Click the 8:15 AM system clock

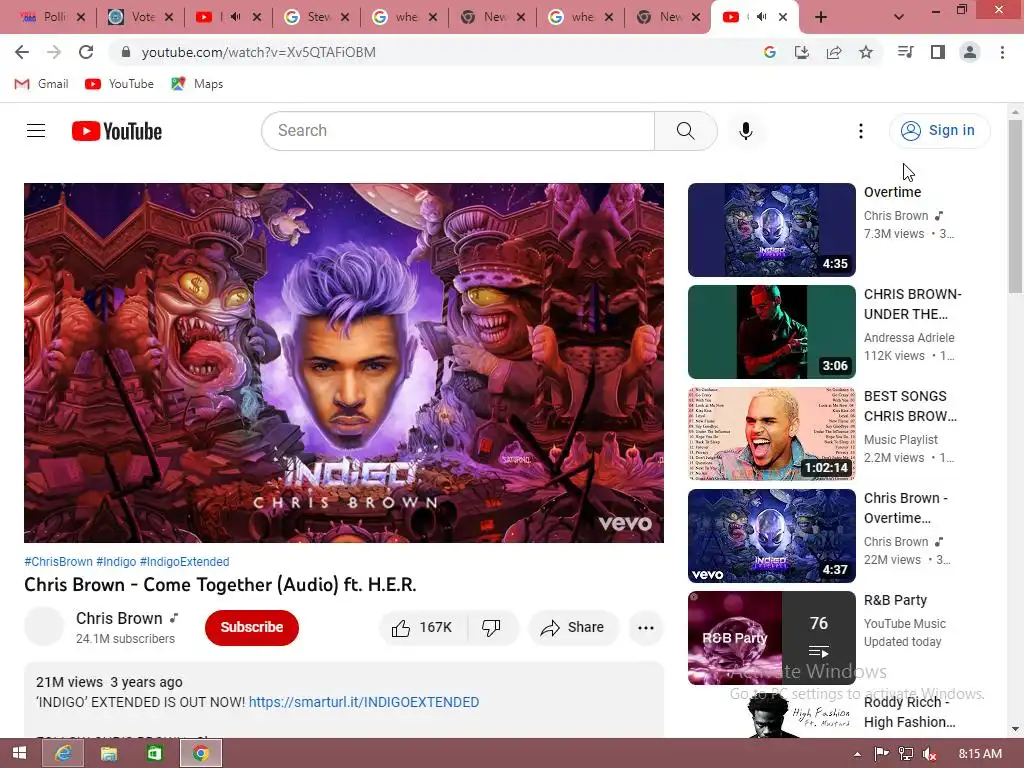(x=980, y=754)
